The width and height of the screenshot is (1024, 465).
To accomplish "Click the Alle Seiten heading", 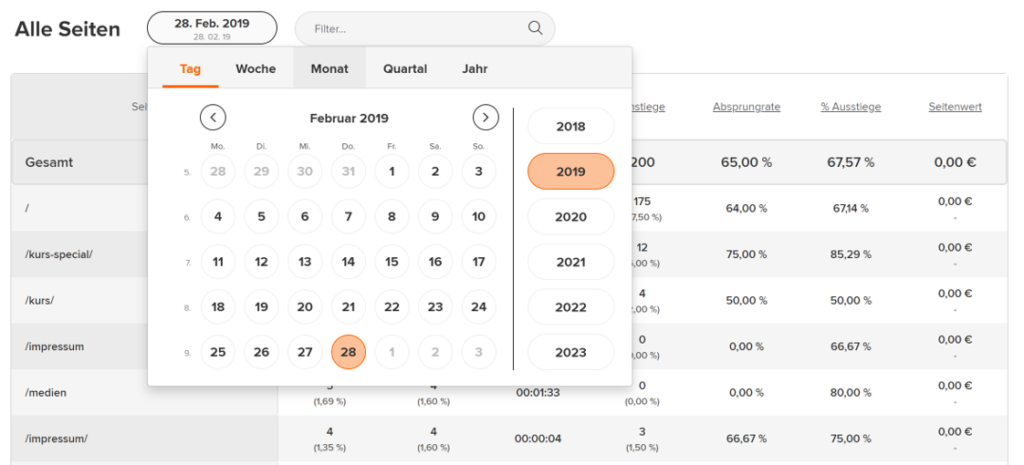I will point(67,29).
